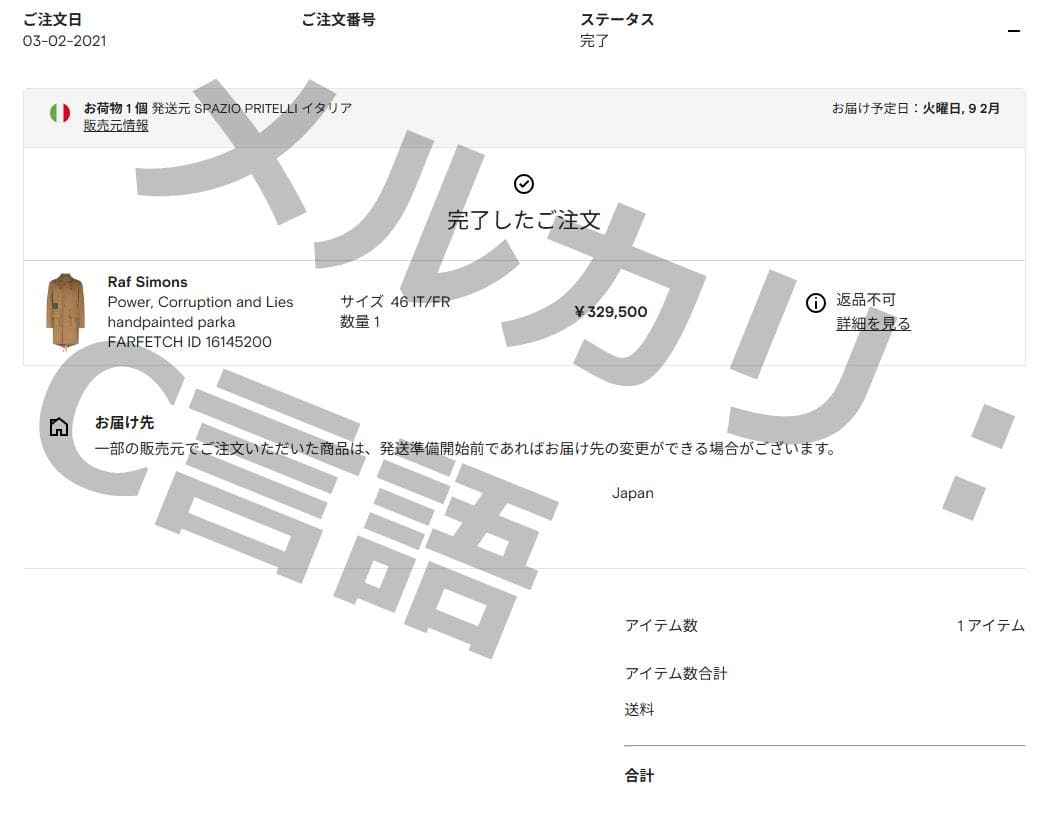Click the アイテム数 item count row
This screenshot has width=1049, height=838.
click(x=661, y=625)
